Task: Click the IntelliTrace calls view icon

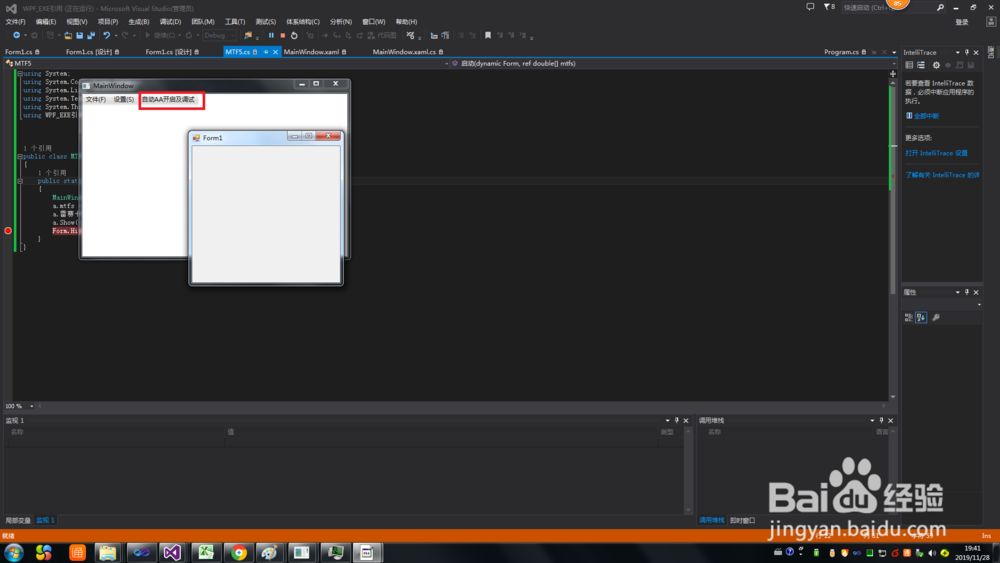Action: pyautogui.click(x=921, y=65)
